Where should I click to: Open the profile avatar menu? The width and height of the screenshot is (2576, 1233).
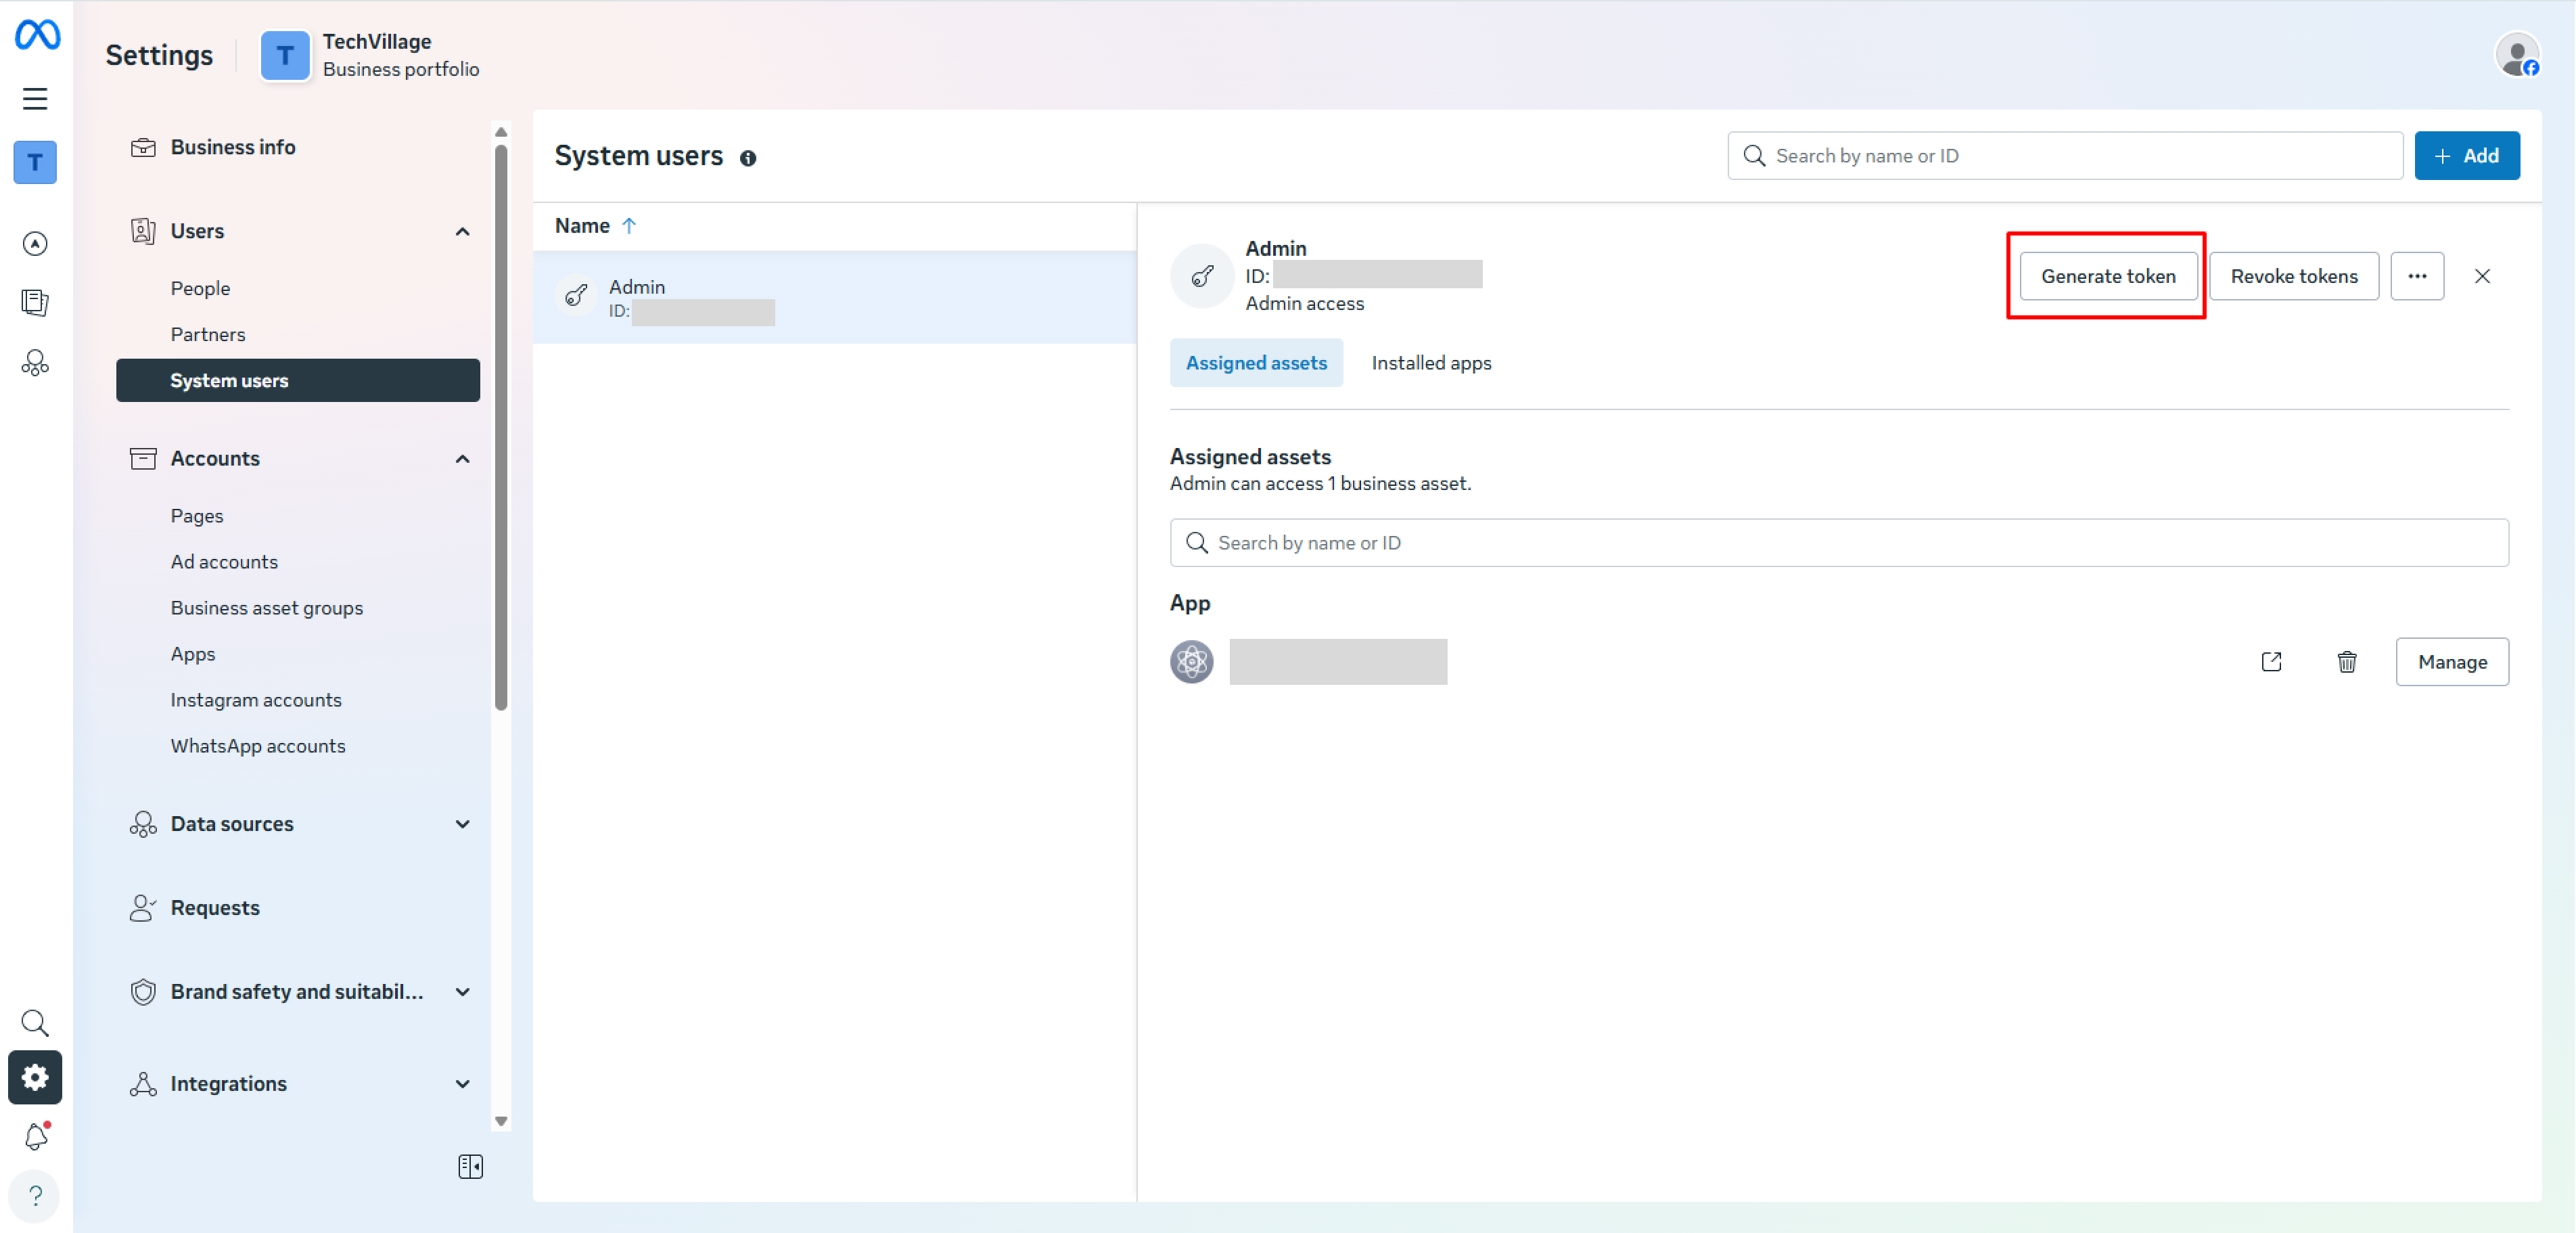tap(2517, 55)
